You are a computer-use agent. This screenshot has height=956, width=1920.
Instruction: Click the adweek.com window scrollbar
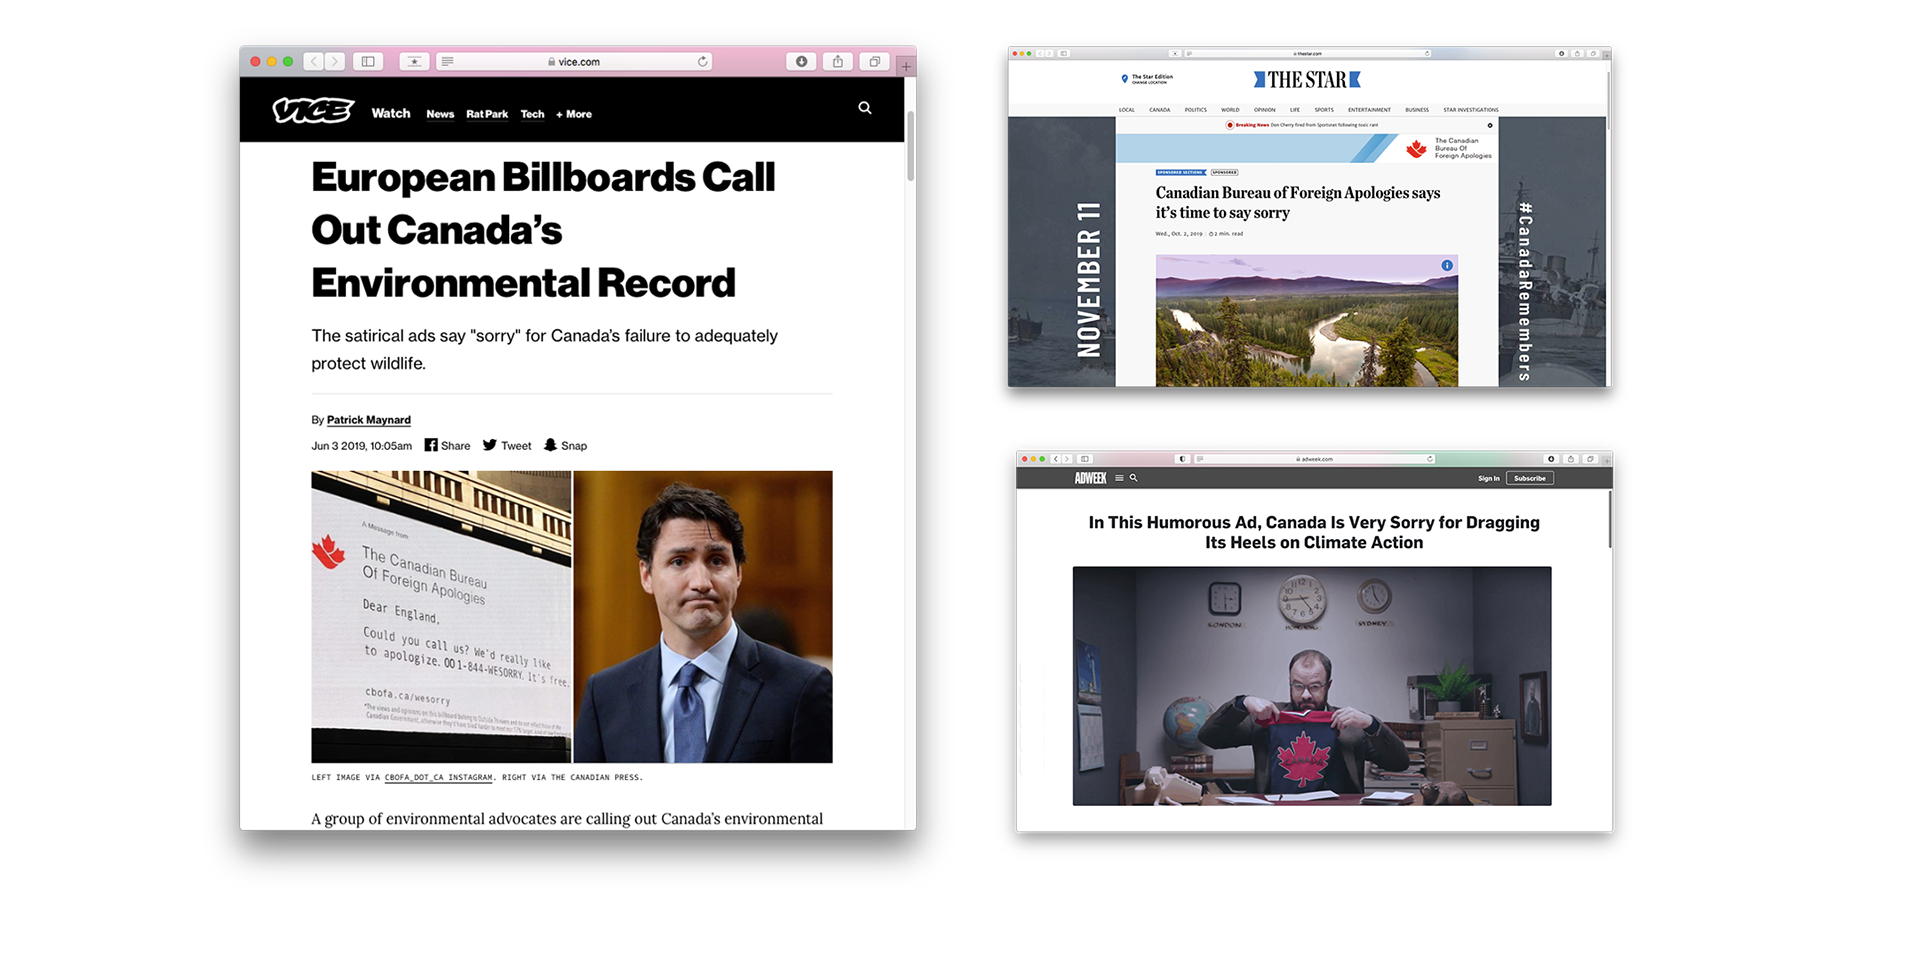point(1610,519)
